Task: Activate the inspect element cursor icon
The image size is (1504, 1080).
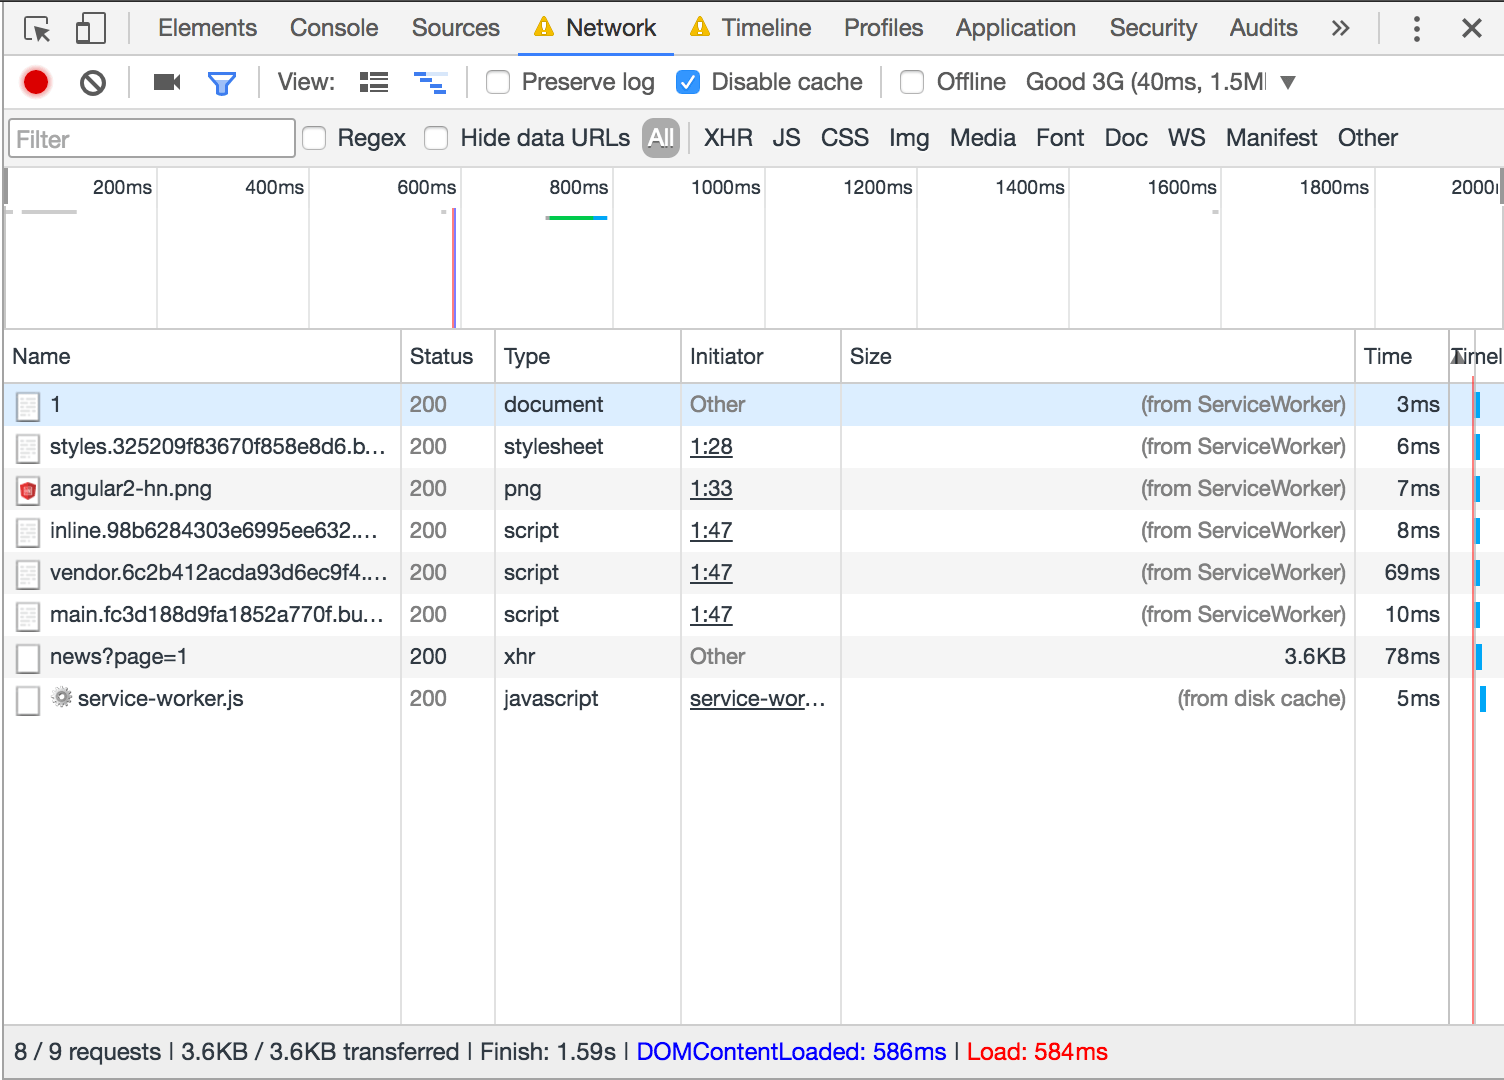Action: 37,29
